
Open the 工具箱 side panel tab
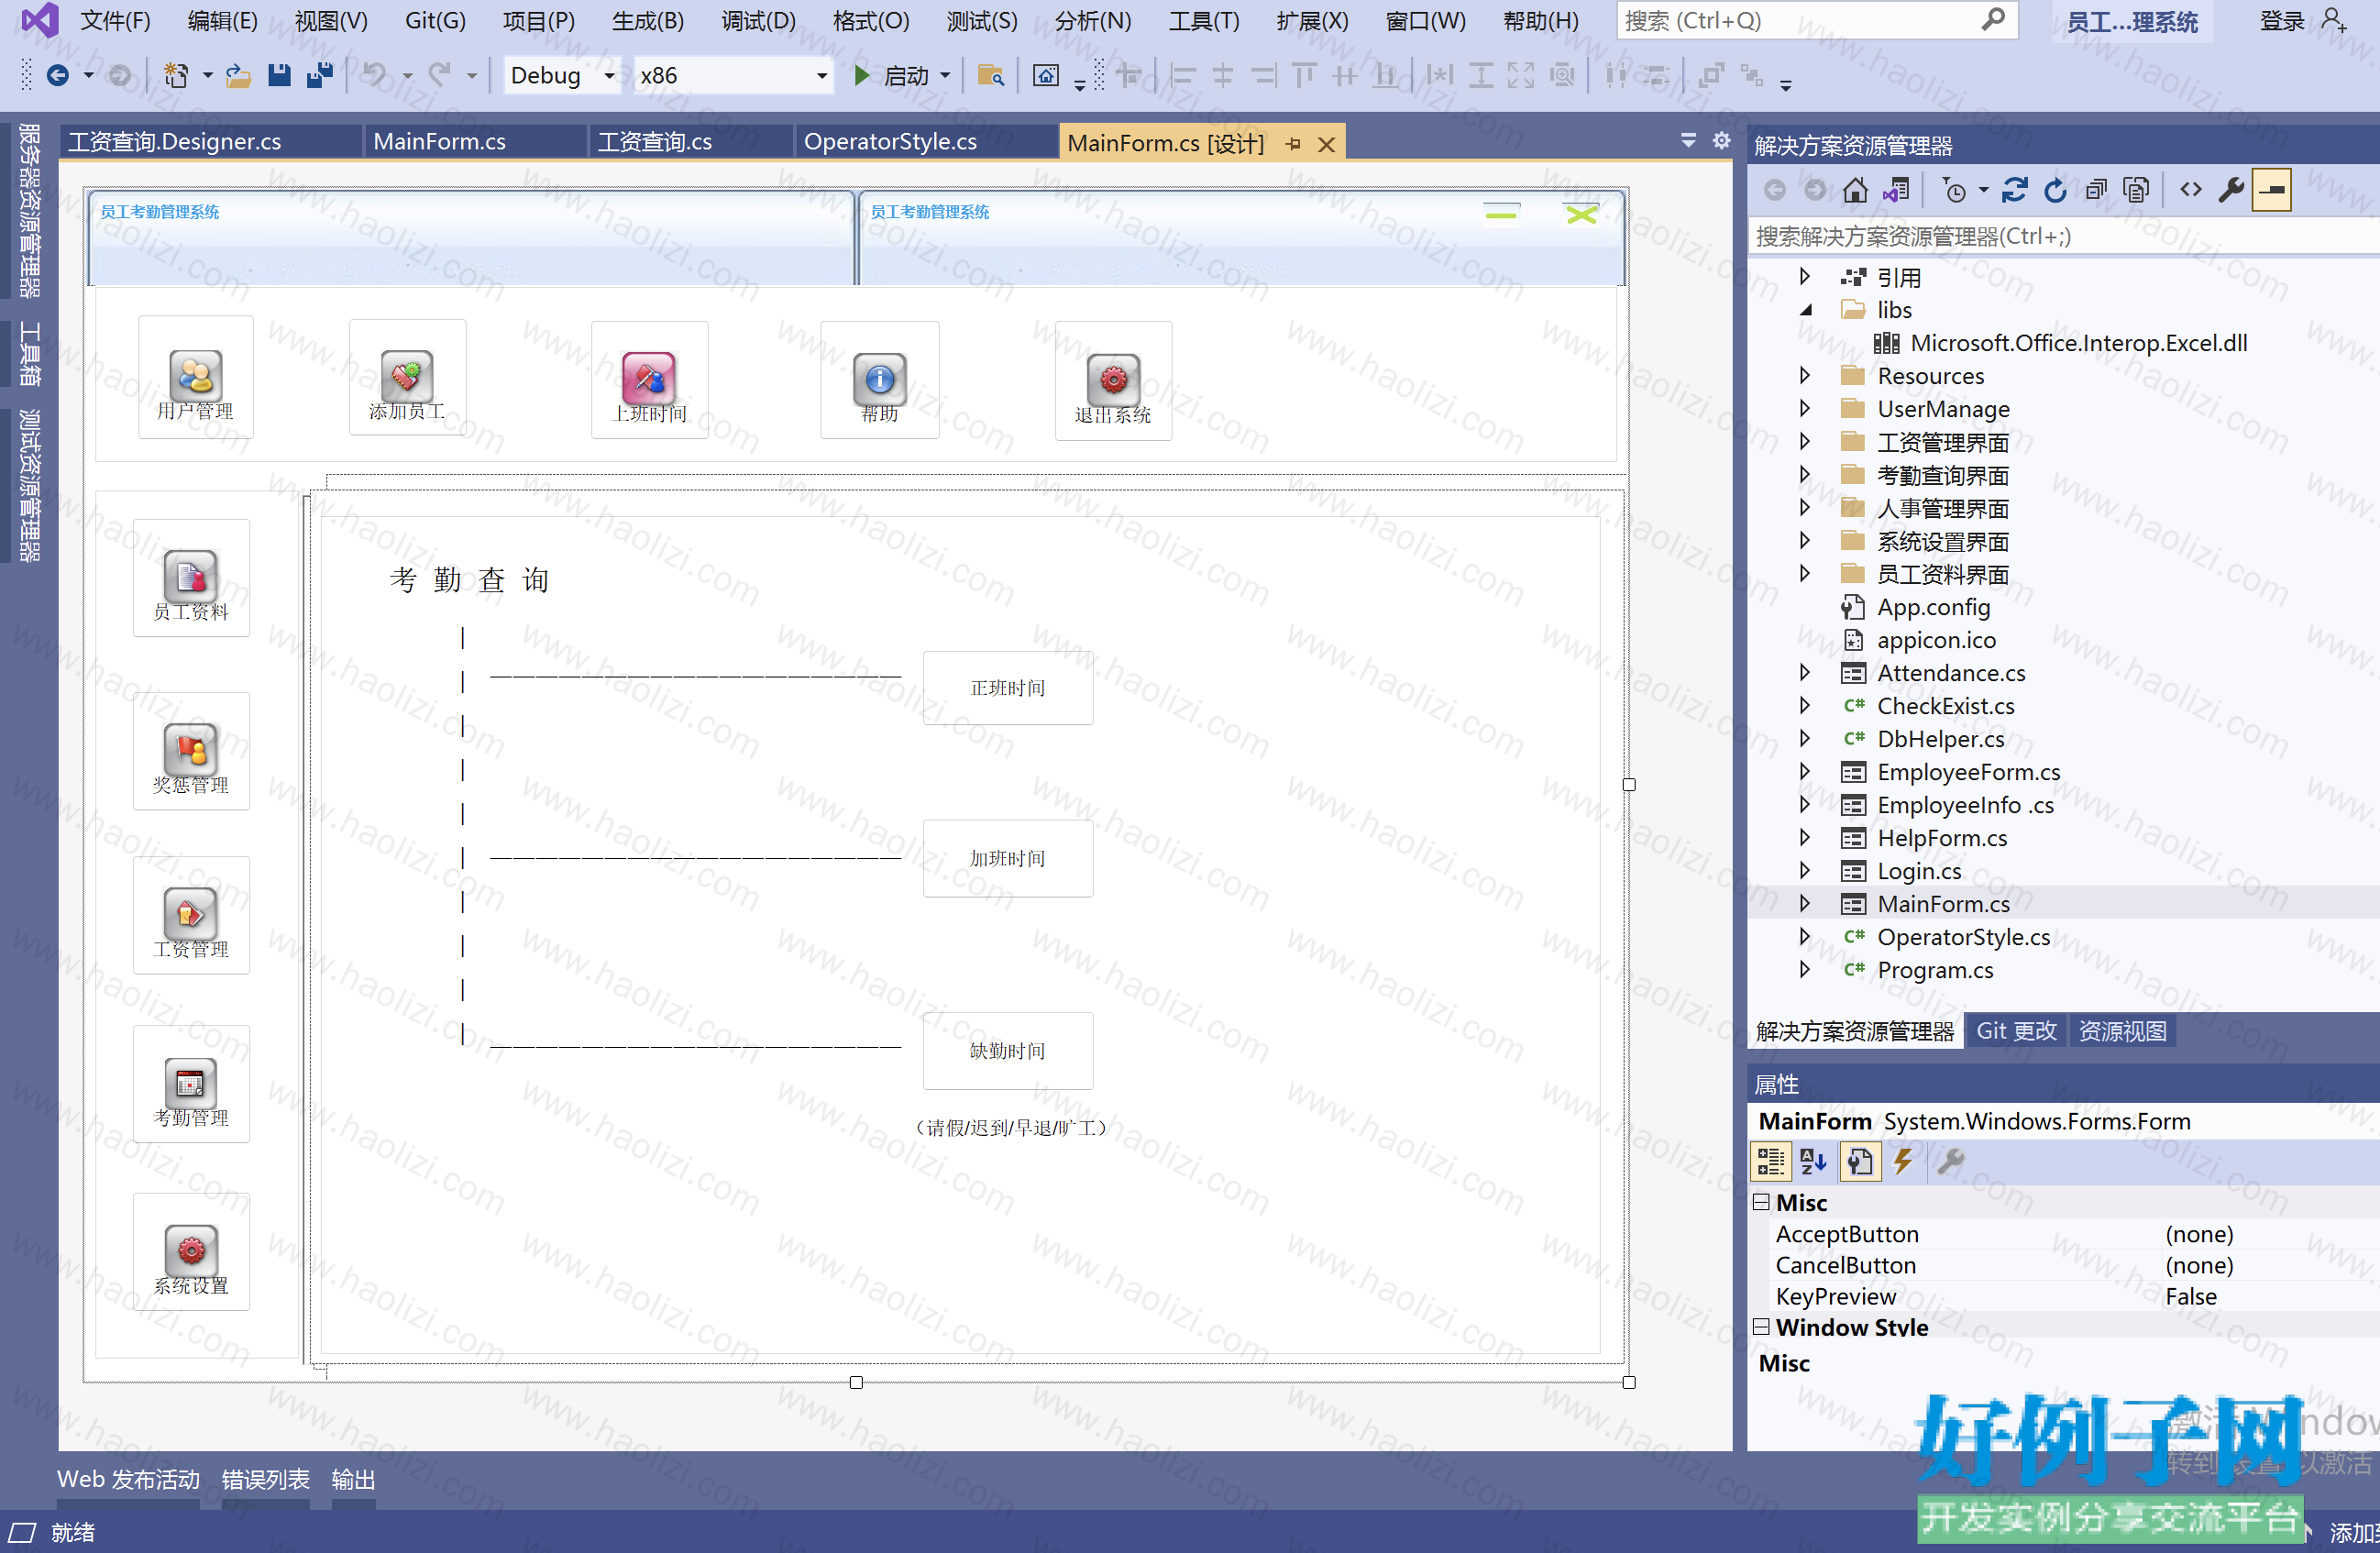(x=30, y=354)
